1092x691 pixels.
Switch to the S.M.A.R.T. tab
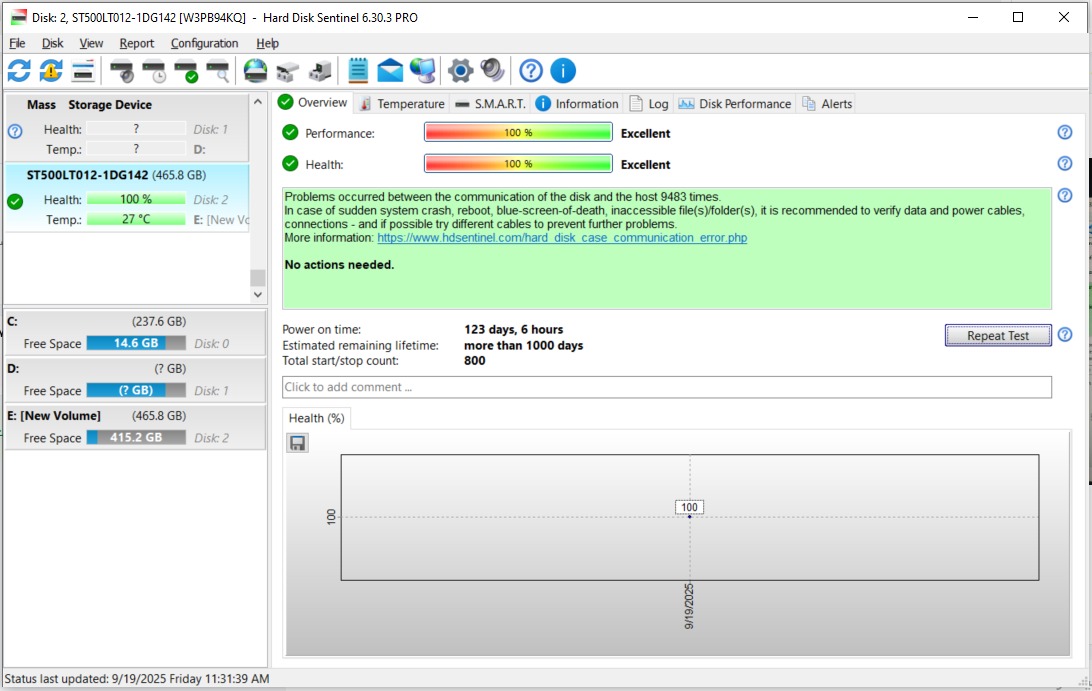click(490, 104)
